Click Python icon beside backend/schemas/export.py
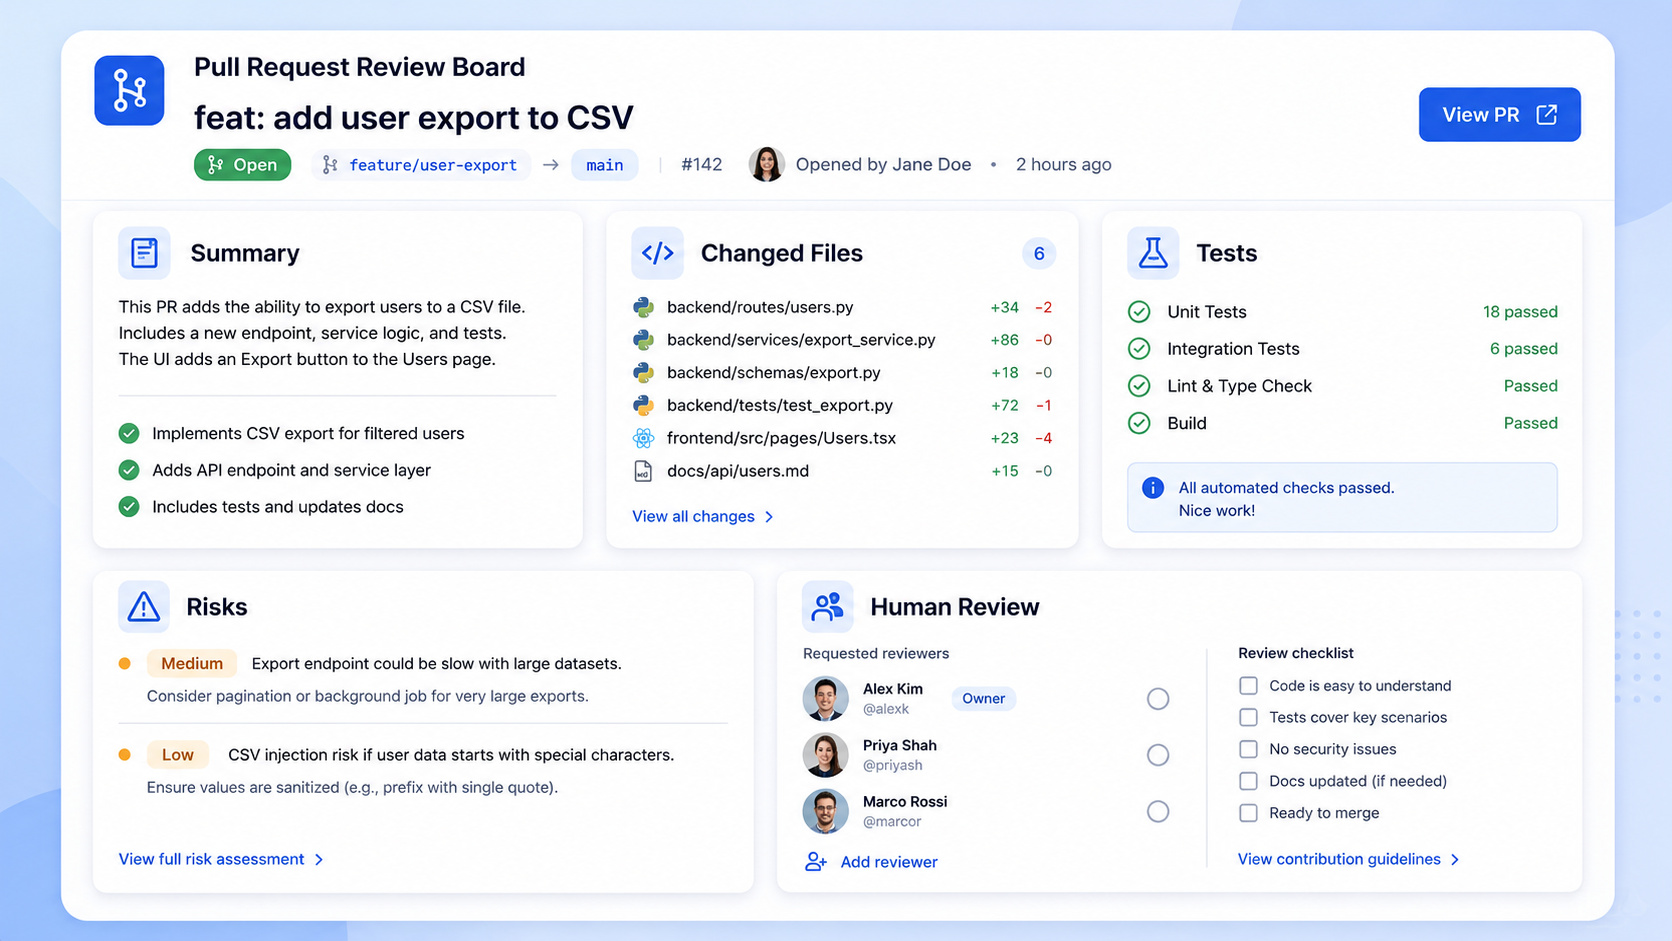Screen dimensions: 1672x941 click(x=643, y=373)
